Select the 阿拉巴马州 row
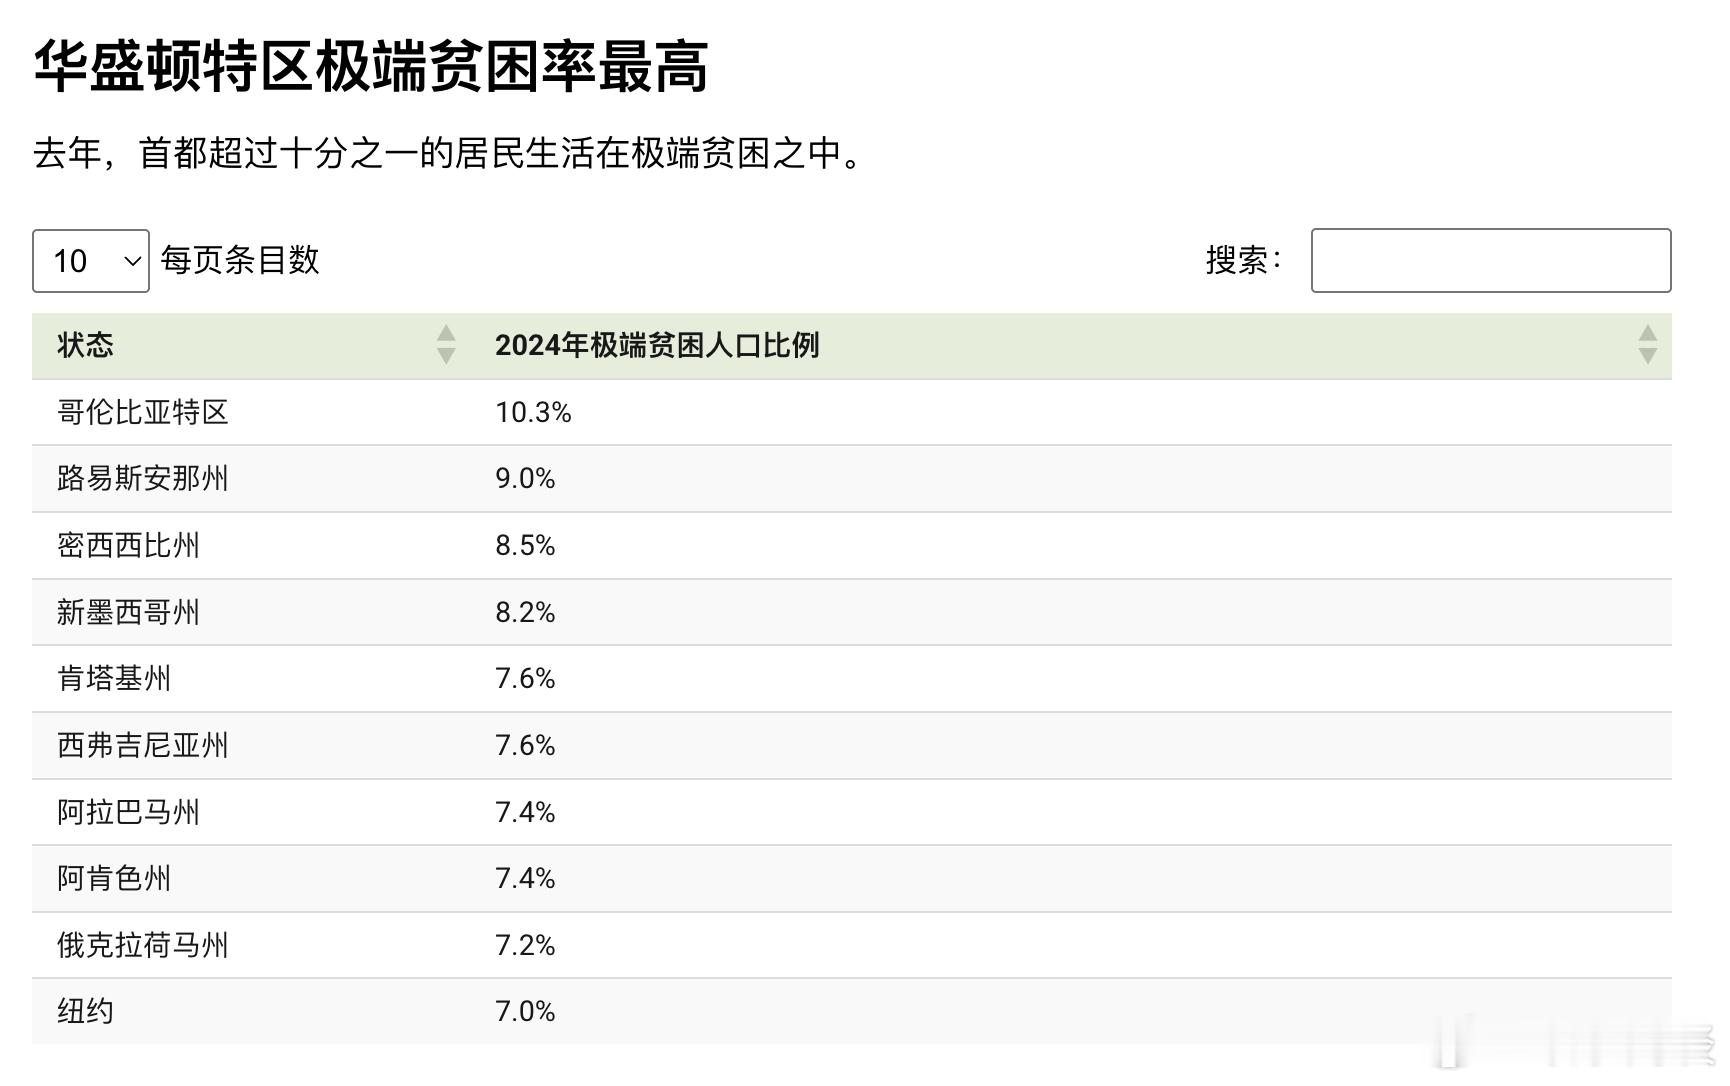 852,812
